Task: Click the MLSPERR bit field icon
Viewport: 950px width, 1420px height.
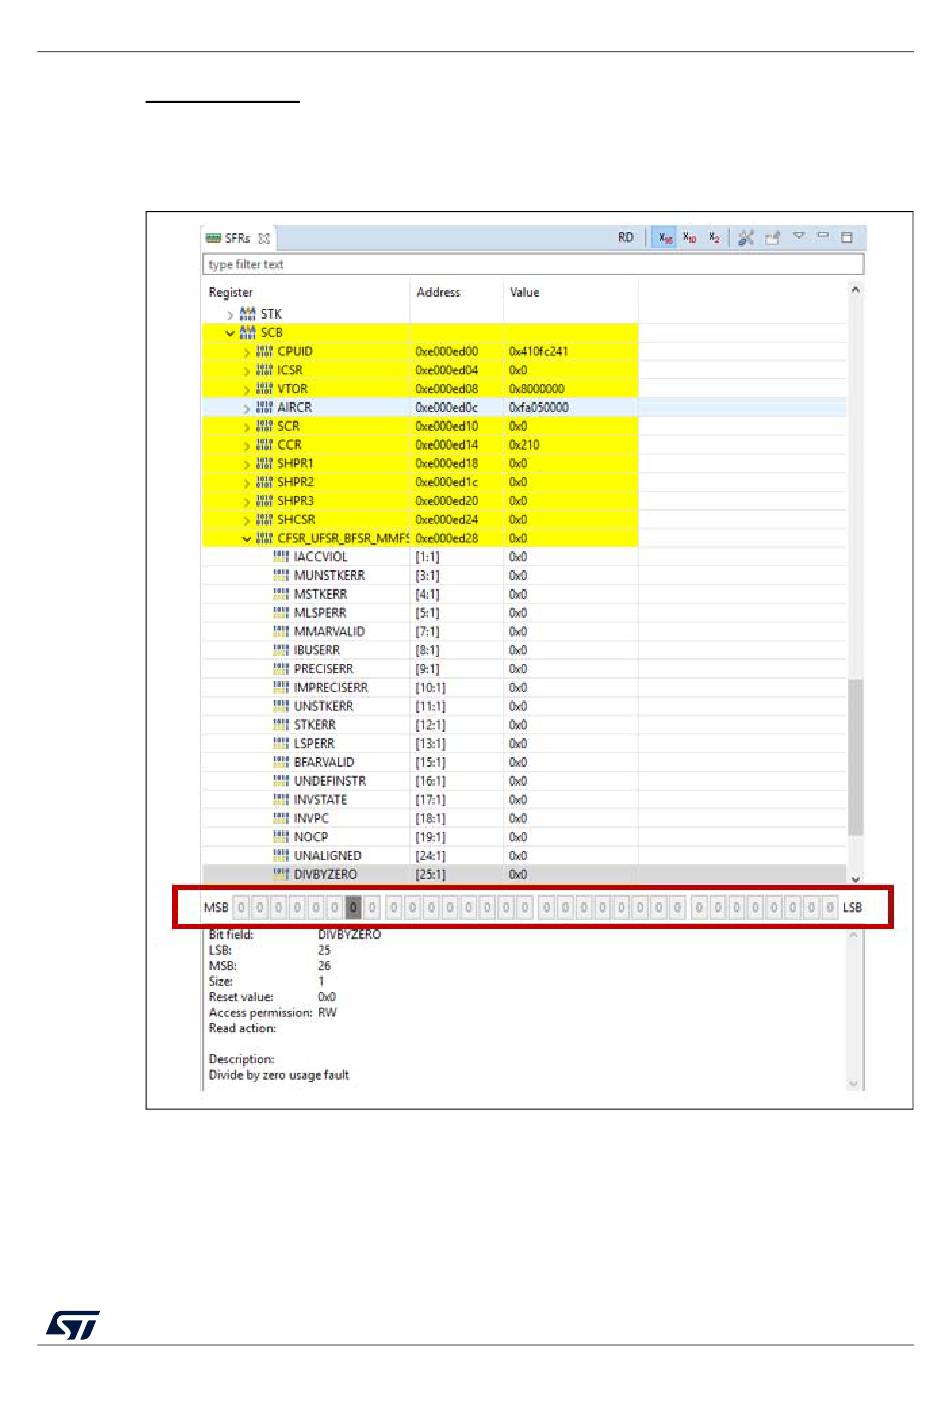Action: click(281, 612)
